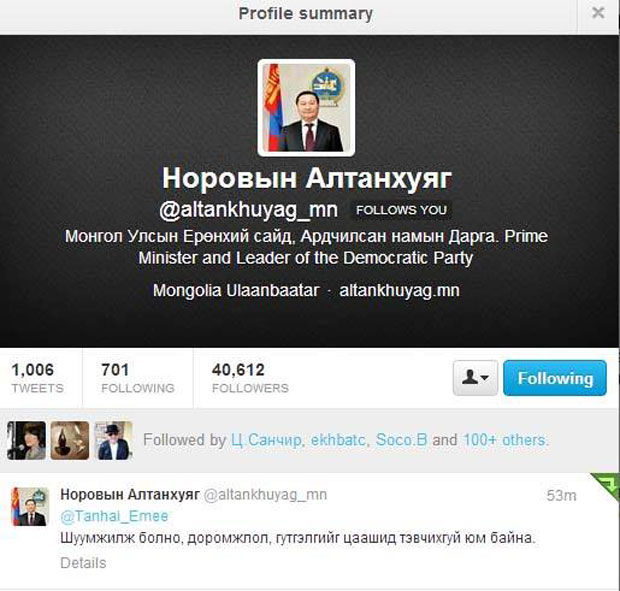This screenshot has height=591, width=620.
Task: View the 40,612 Followers list
Action: pos(250,378)
